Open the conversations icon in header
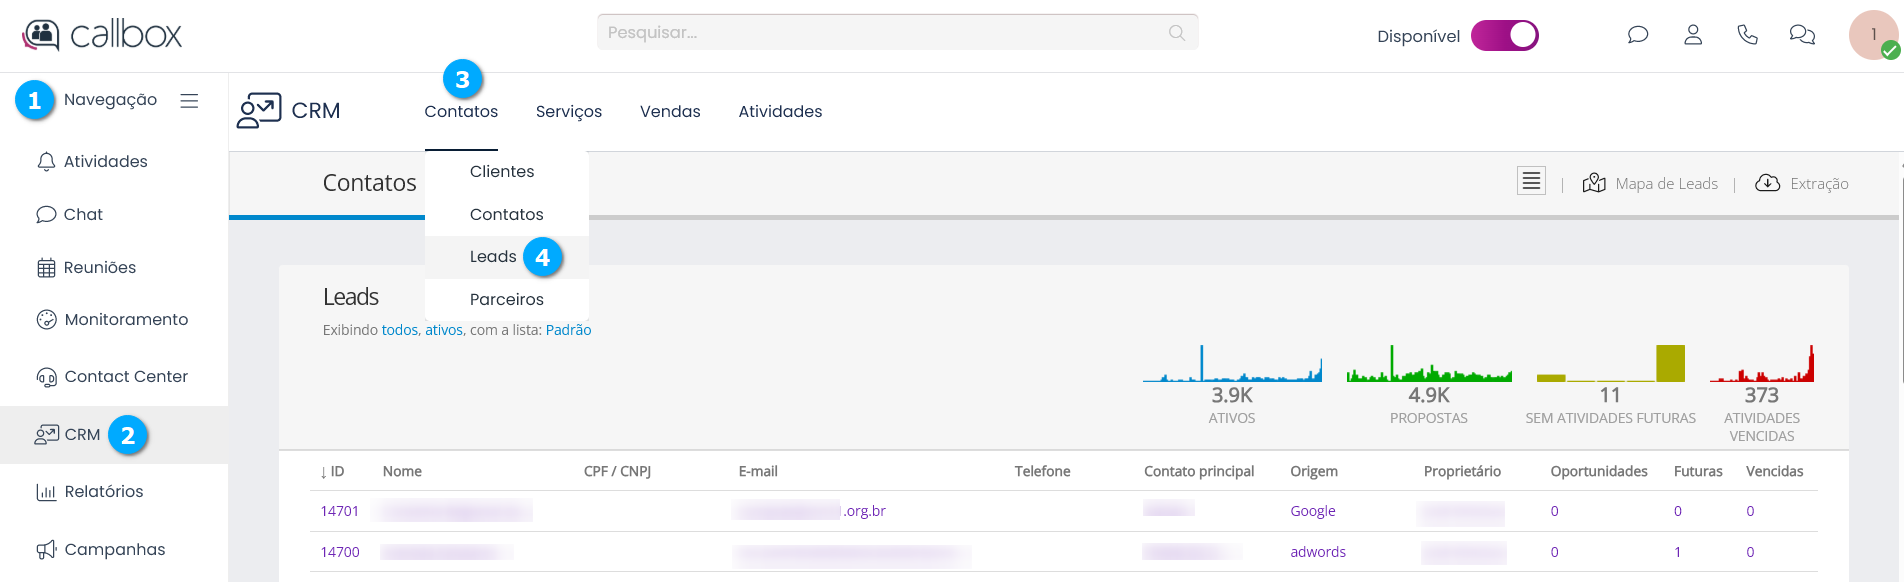Viewport: 1904px width, 582px height. (1802, 36)
